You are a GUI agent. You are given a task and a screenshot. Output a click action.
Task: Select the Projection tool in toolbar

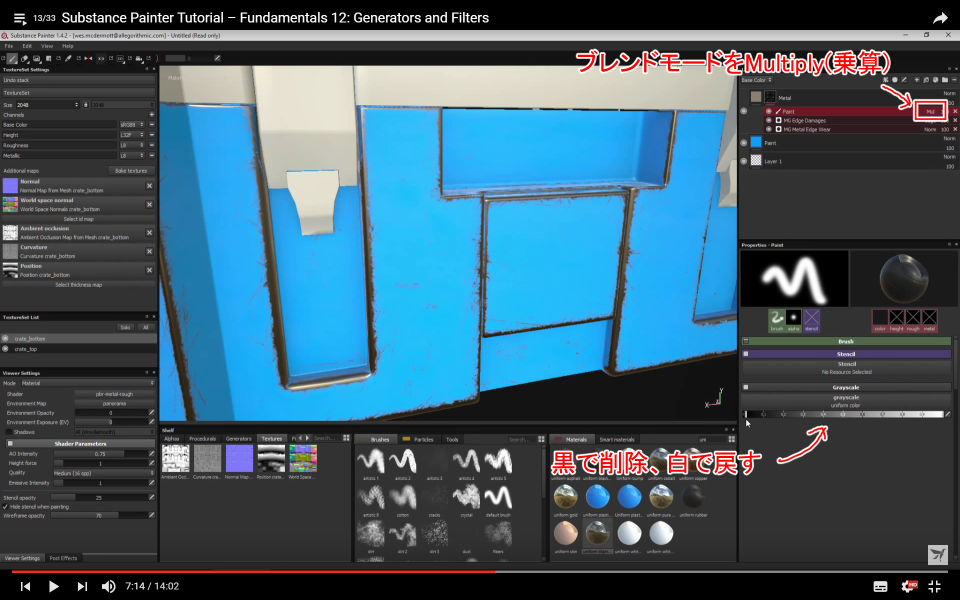point(37,59)
